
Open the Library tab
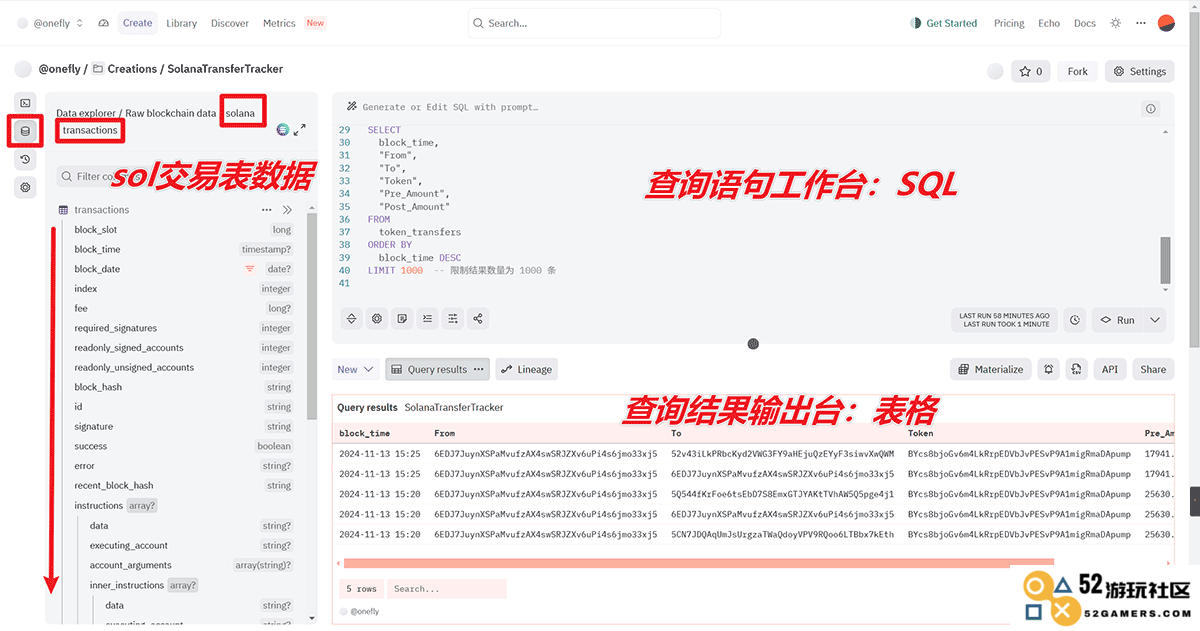182,23
